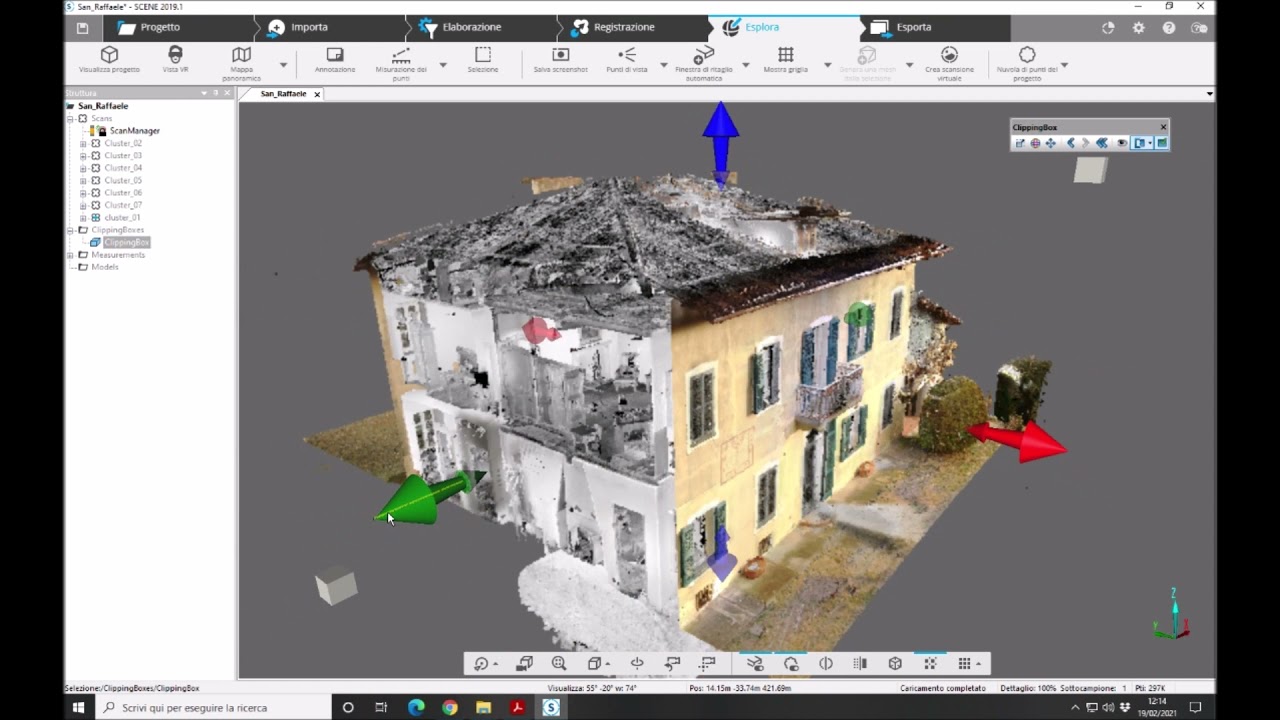Click the perspective cube icon in bottom toolbar
1280x720 pixels.
click(x=594, y=664)
